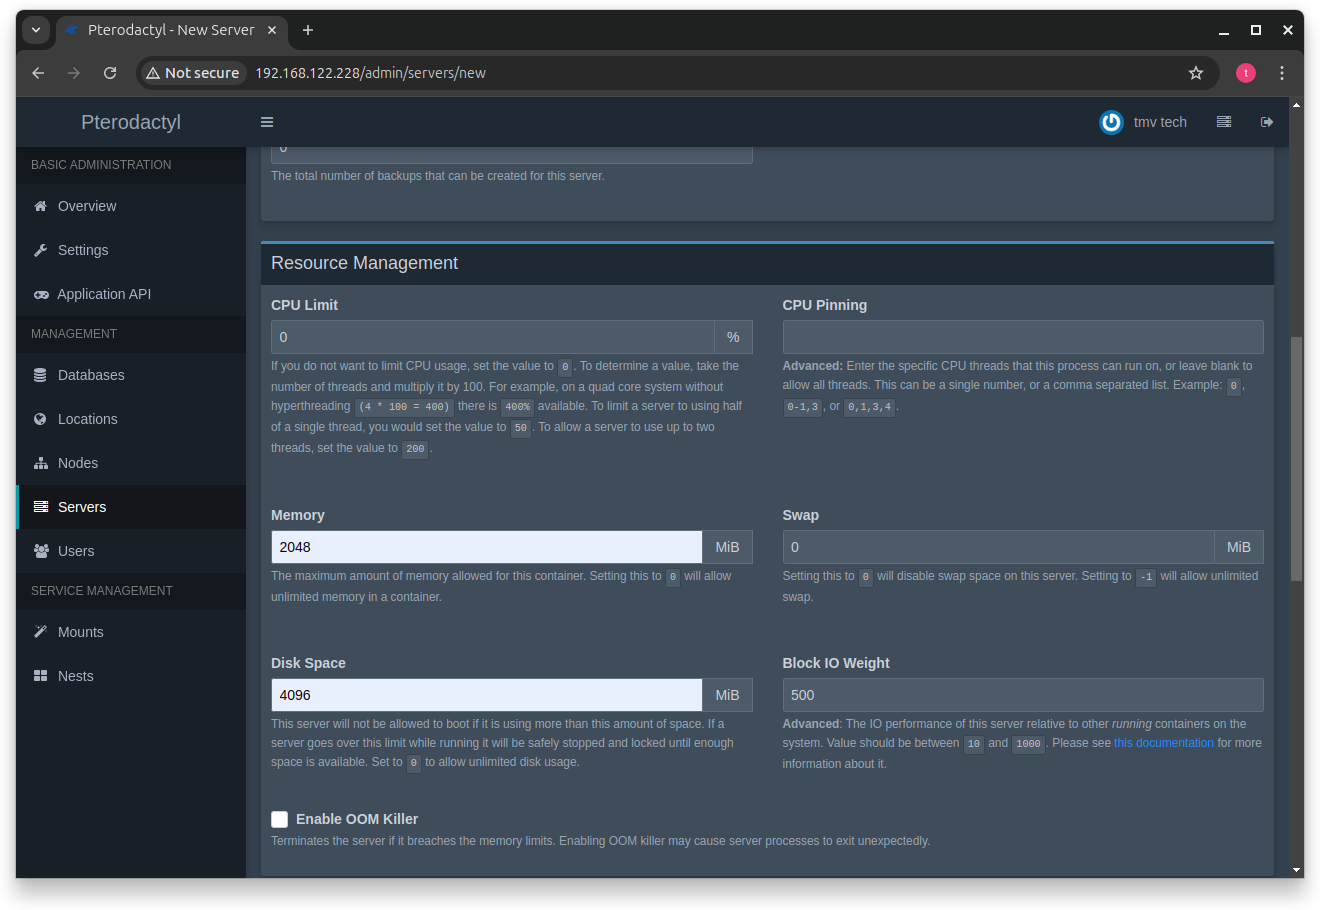Screen dimensions: 1320x910
Task: Sign out using the logout icon
Action: point(1266,122)
